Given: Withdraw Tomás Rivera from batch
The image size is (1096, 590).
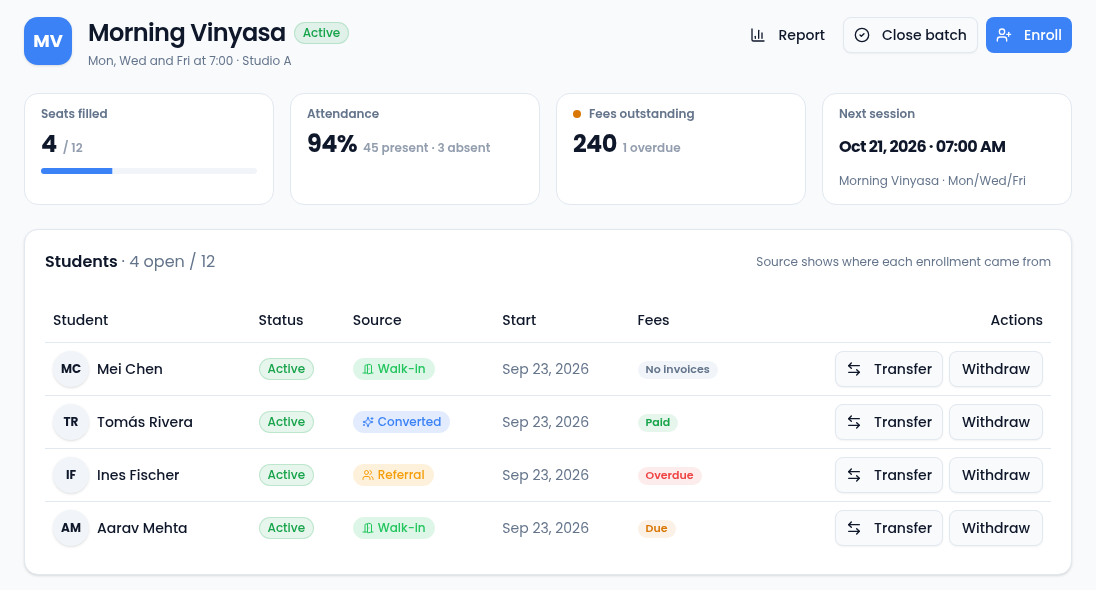Looking at the screenshot, I should click(x=995, y=422).
